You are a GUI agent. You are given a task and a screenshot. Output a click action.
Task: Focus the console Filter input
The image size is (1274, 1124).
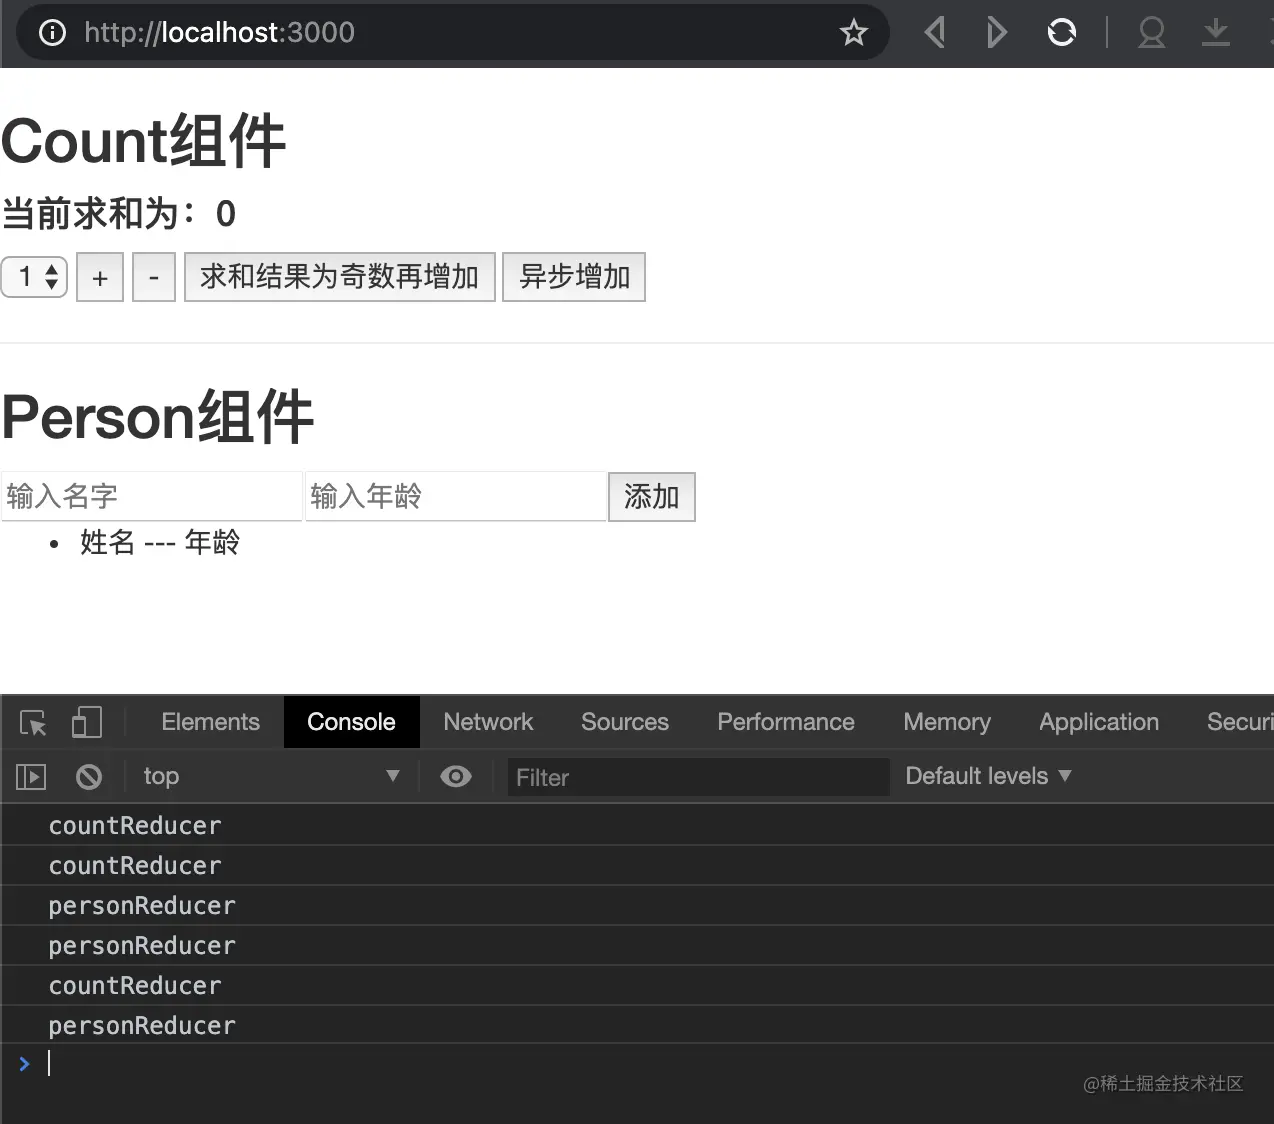pos(698,777)
